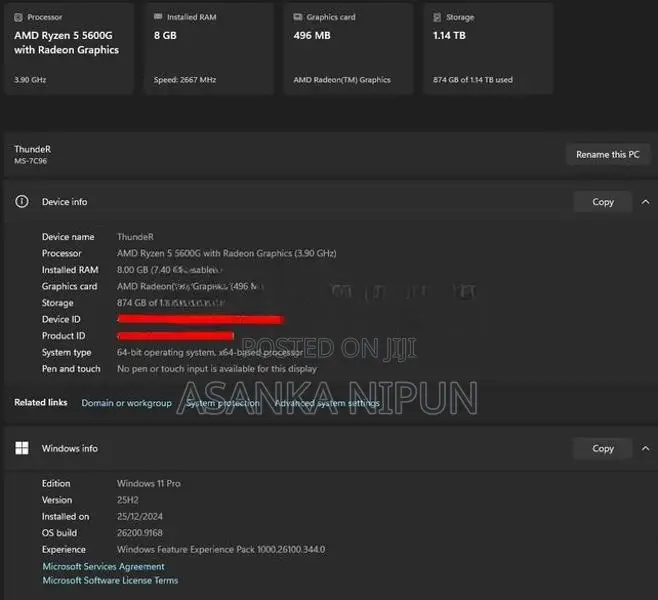Open Advanced system settings link

(327, 403)
